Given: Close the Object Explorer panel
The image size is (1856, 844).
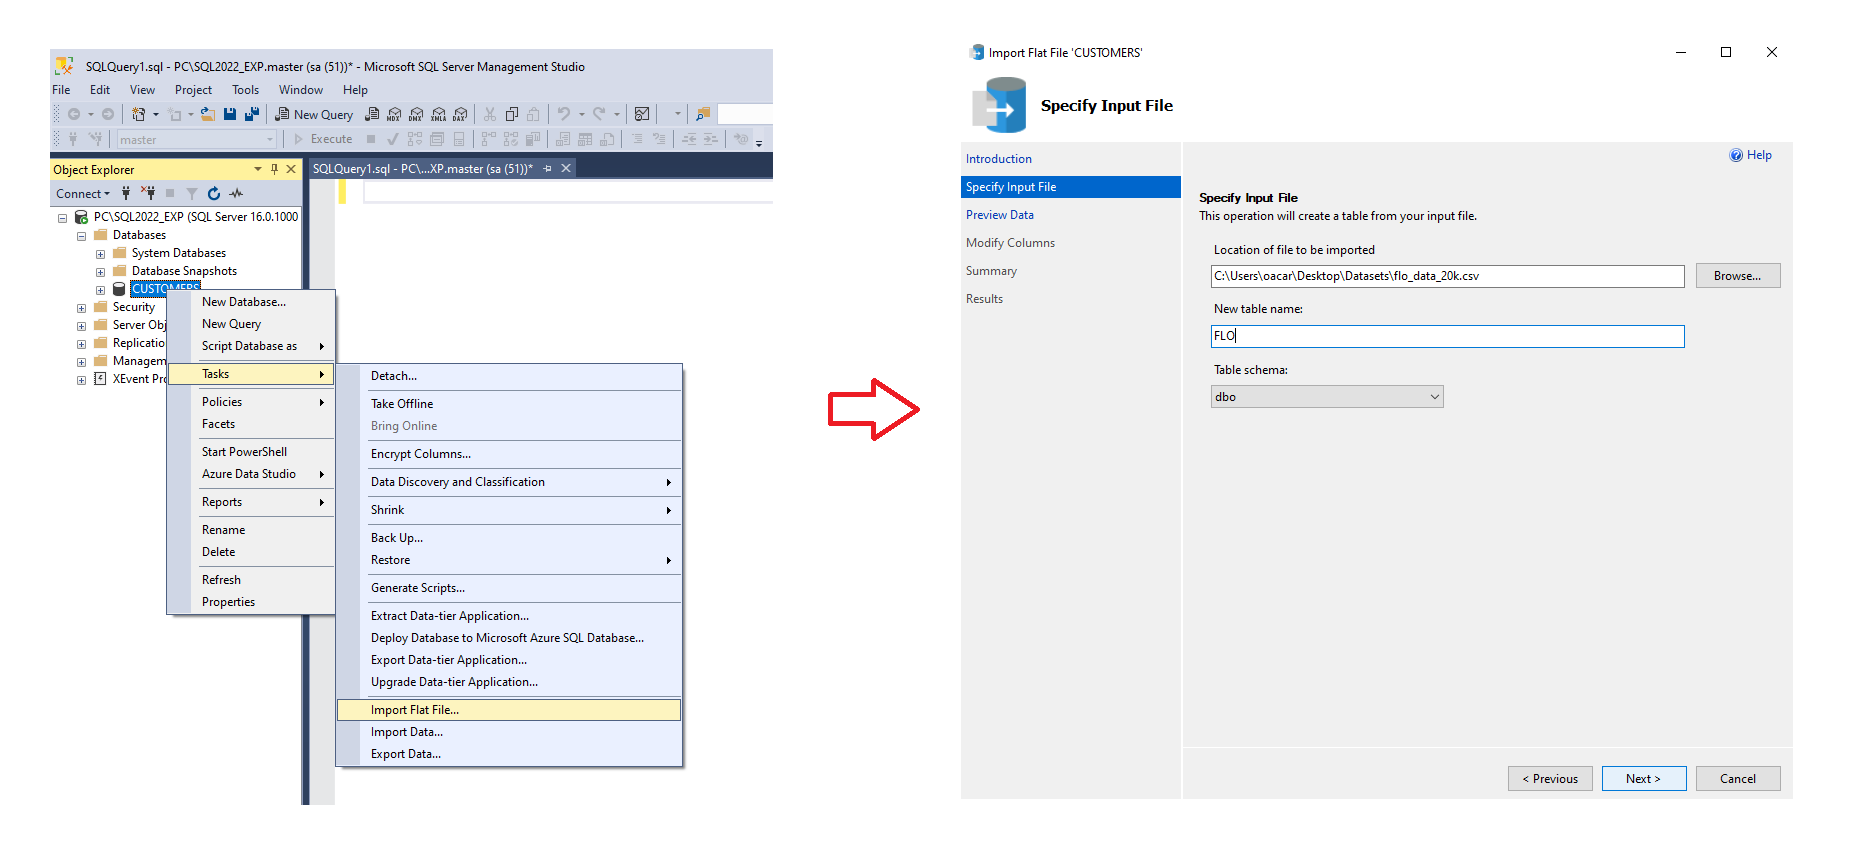Looking at the screenshot, I should tap(291, 169).
